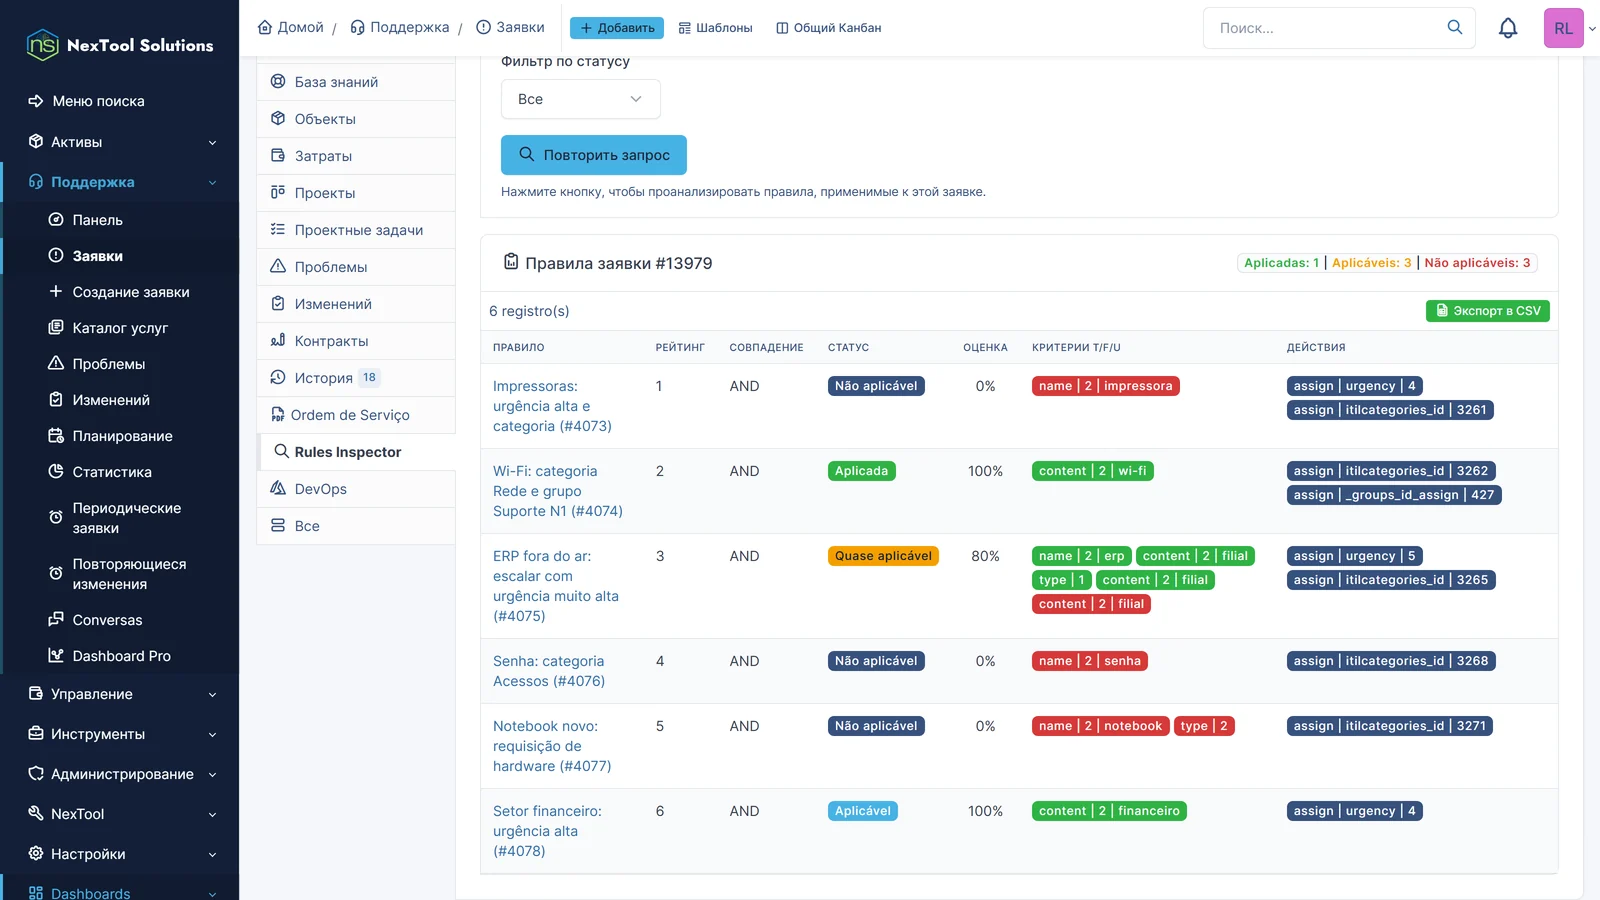
Task: Open the База знаний icon entry
Action: [x=278, y=82]
